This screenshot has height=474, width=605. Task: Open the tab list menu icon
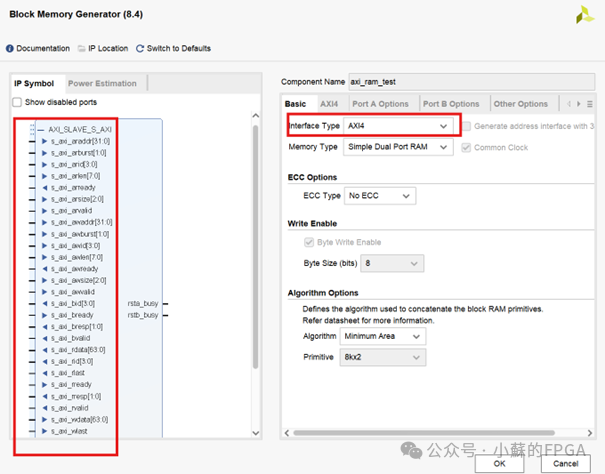(590, 104)
